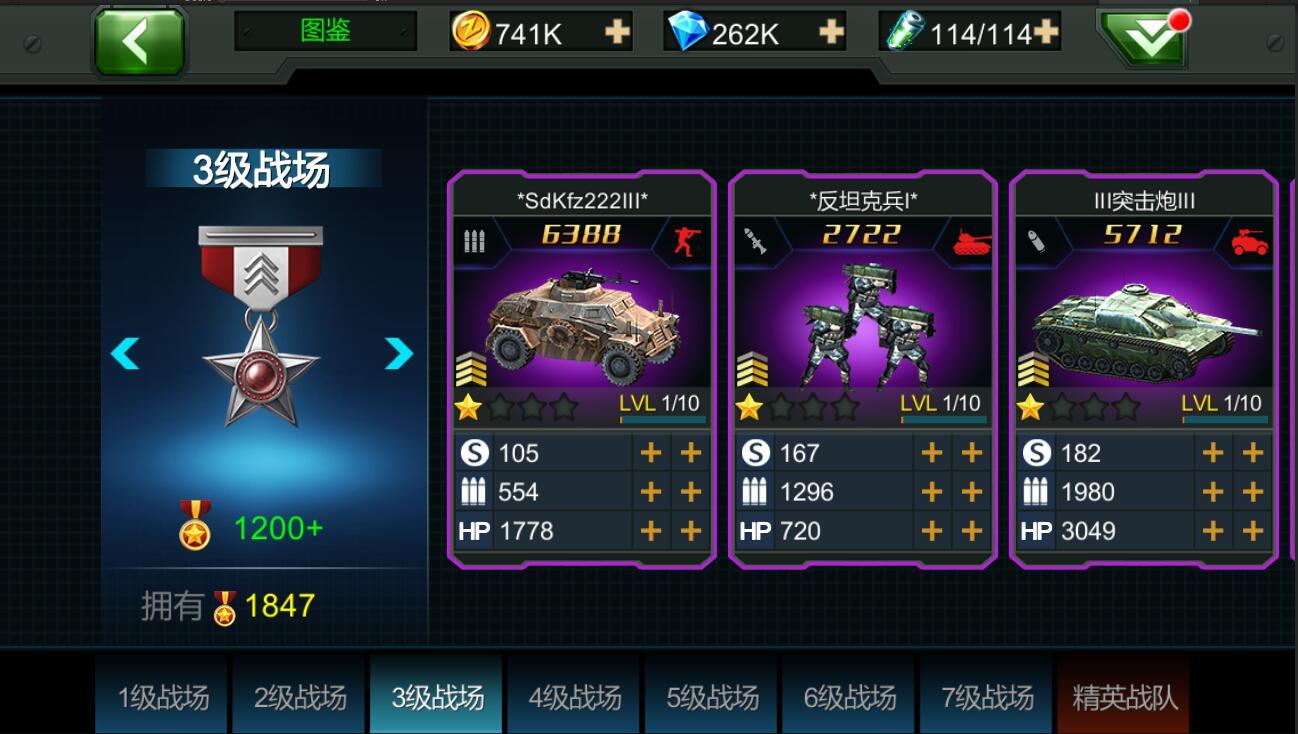The image size is (1298, 734).
Task: Increase ammo 1980 of III突击炮III with last plus
Action: click(1253, 492)
